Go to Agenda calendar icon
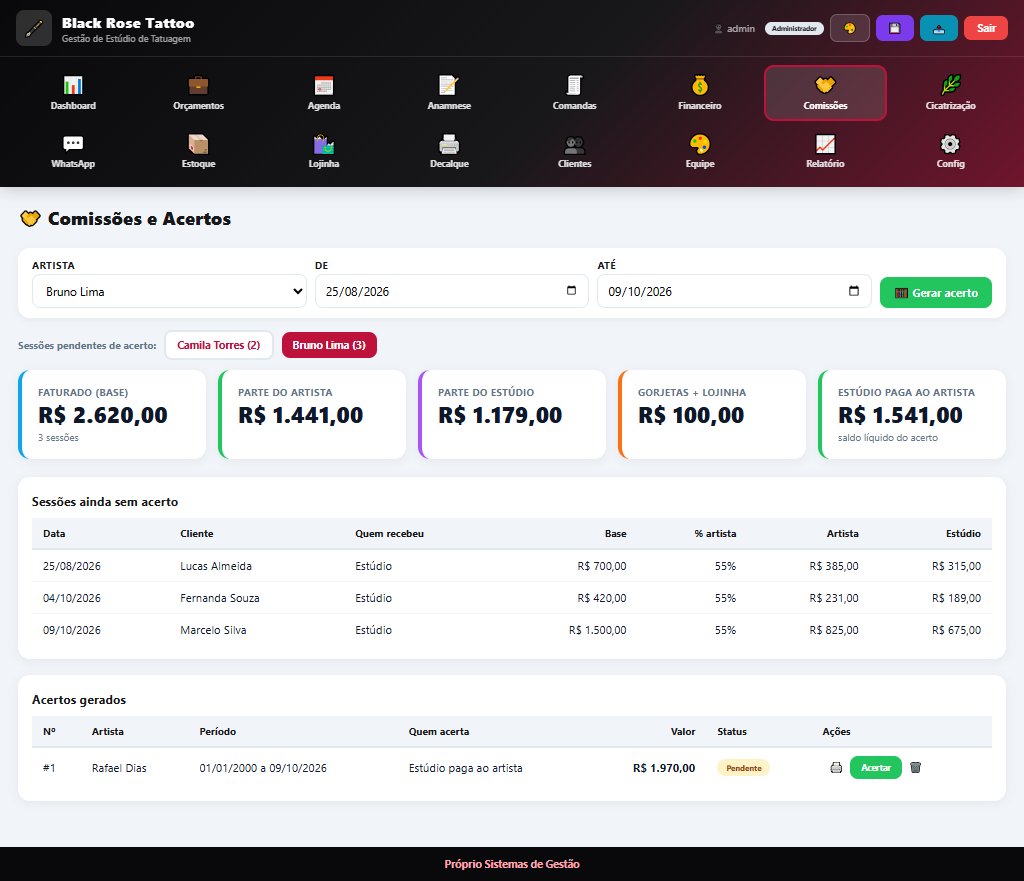The height and width of the screenshot is (881, 1024). click(x=324, y=86)
